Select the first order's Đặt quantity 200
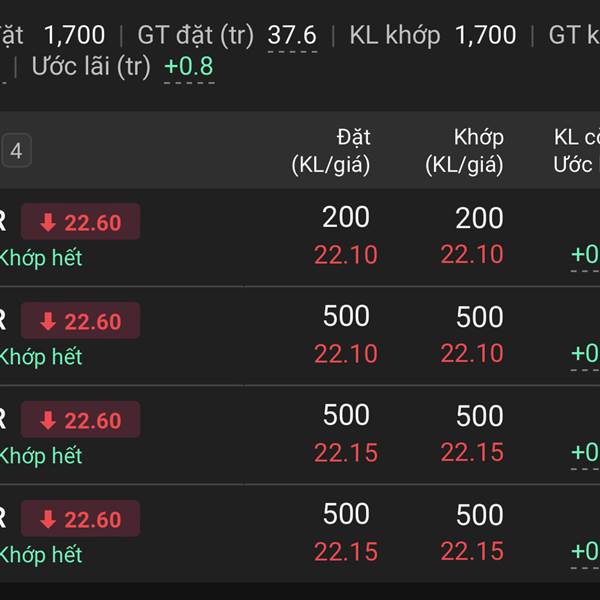The width and height of the screenshot is (600, 600). [x=346, y=217]
